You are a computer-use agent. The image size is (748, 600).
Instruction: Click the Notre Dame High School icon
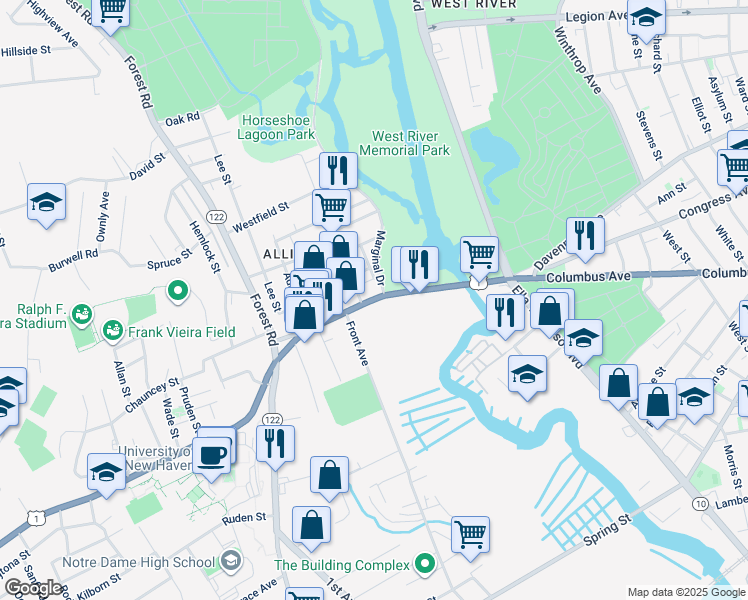[x=231, y=560]
